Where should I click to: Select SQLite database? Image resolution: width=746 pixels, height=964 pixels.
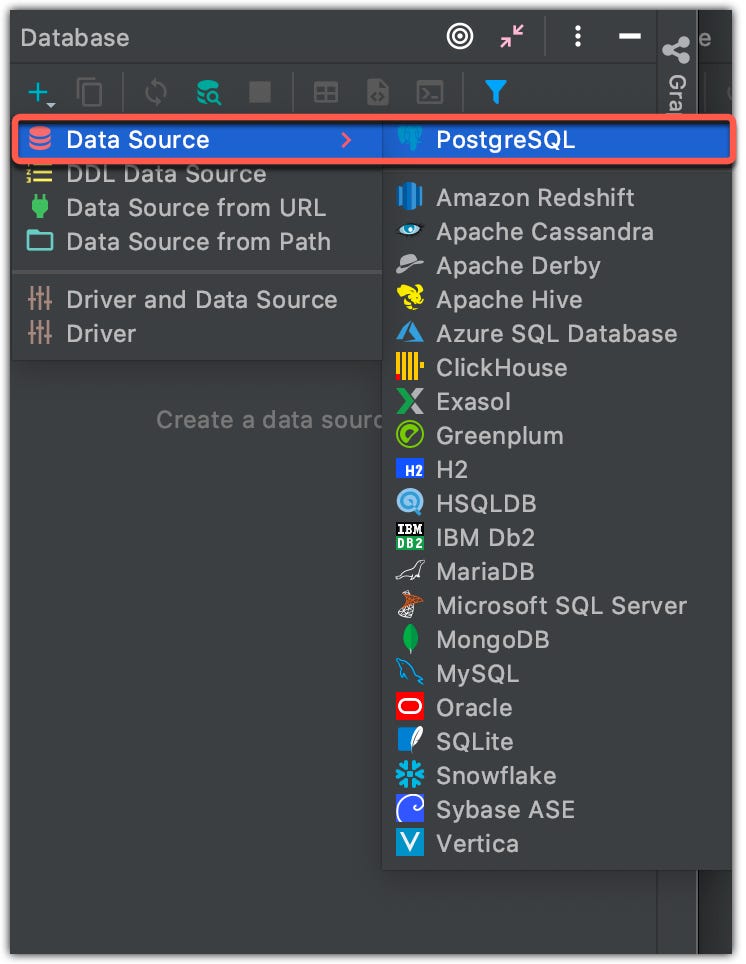(556, 741)
